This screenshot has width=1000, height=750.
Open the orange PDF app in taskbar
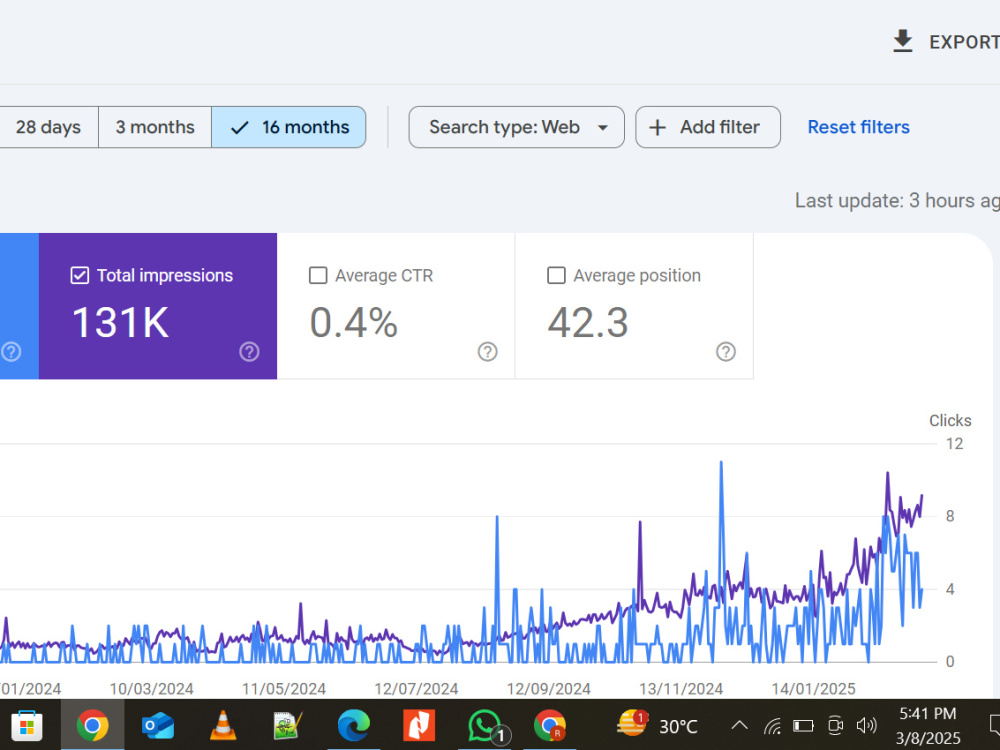419,725
